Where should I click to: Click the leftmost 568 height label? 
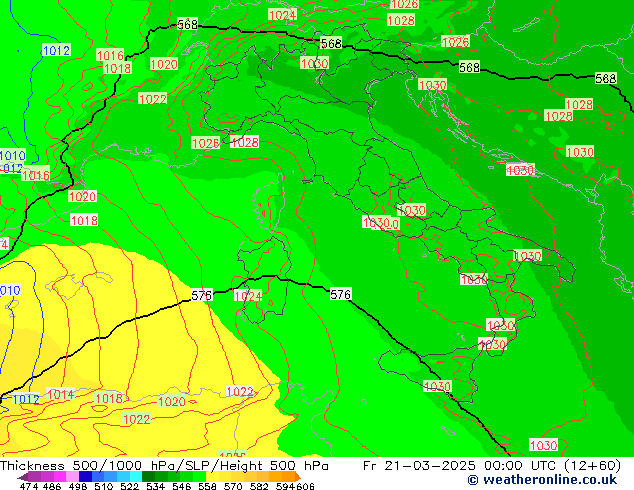[x=188, y=24]
